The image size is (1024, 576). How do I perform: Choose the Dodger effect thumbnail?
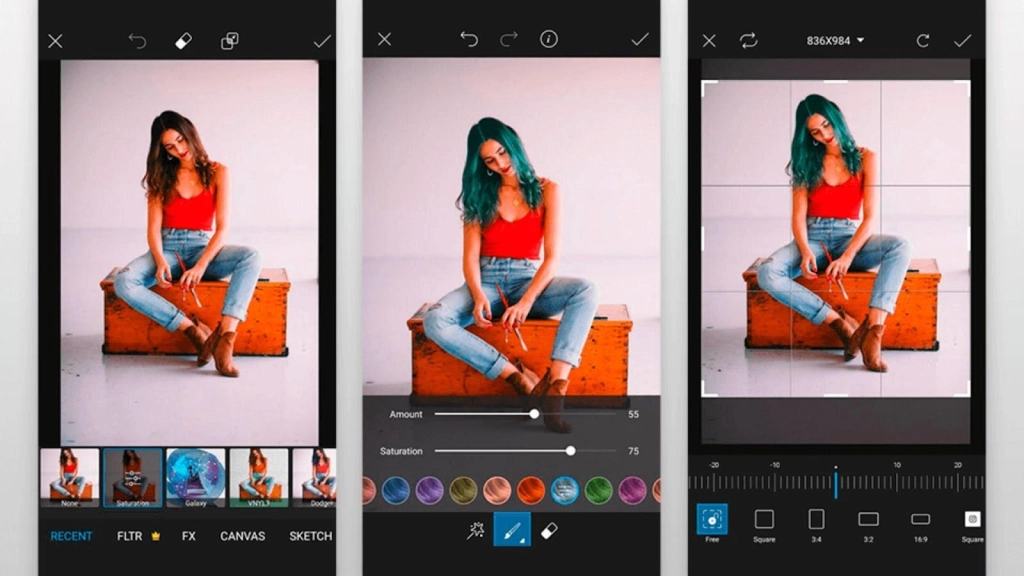pos(315,477)
